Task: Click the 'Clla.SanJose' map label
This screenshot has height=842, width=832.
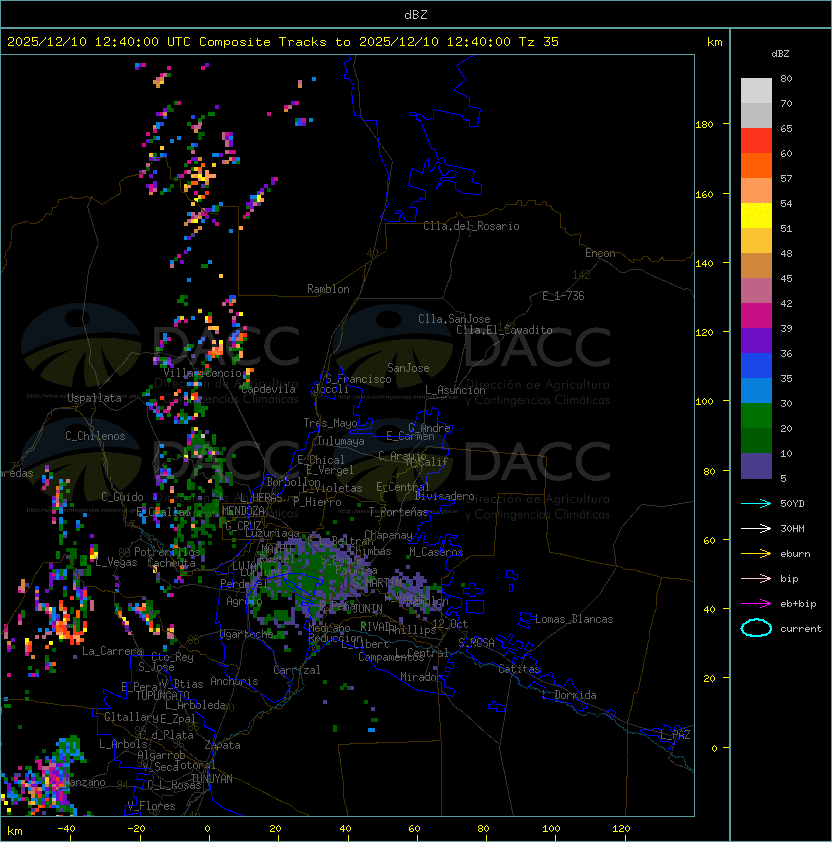Action: [454, 319]
